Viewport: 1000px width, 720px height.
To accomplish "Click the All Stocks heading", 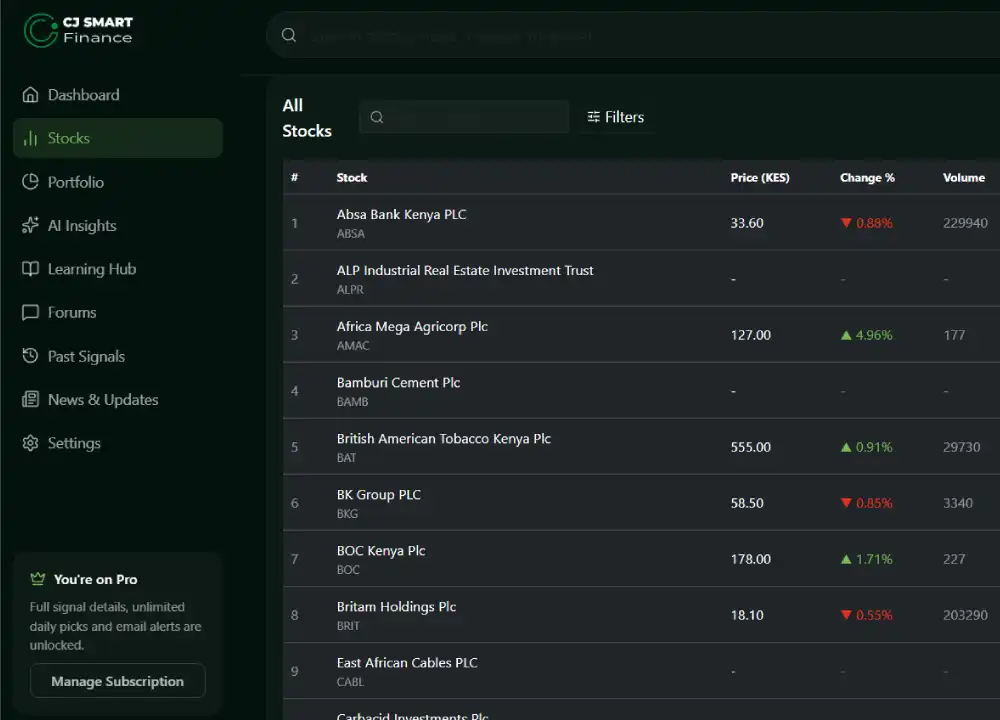I will tap(307, 118).
